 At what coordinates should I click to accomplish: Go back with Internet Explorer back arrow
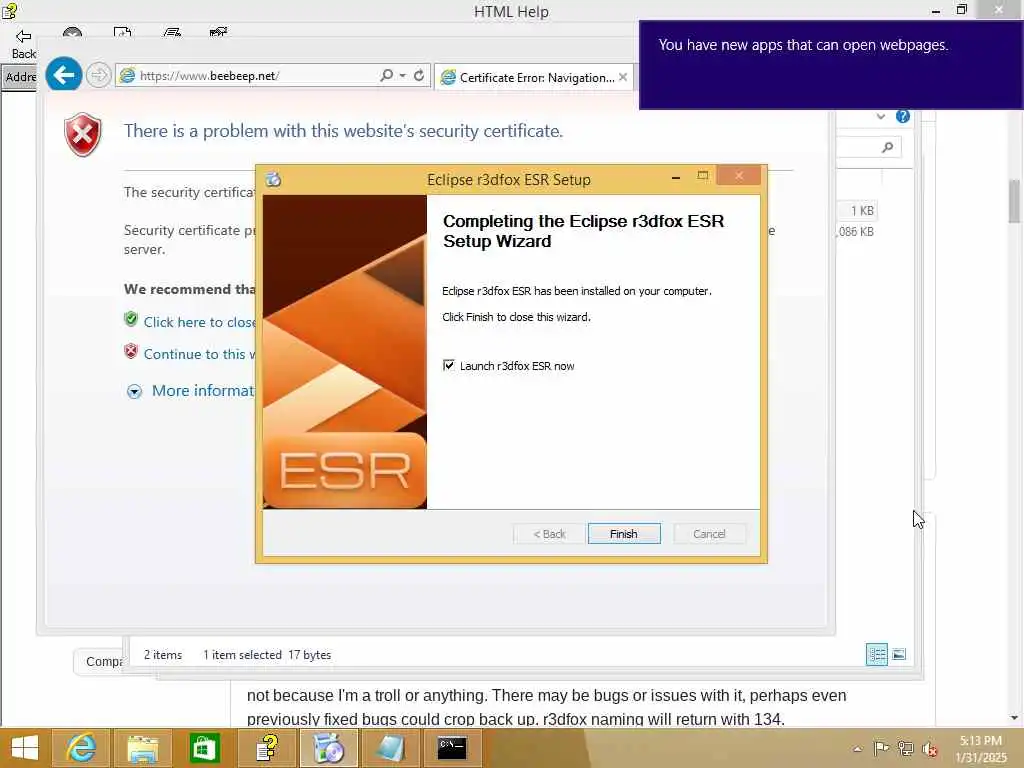click(x=63, y=75)
